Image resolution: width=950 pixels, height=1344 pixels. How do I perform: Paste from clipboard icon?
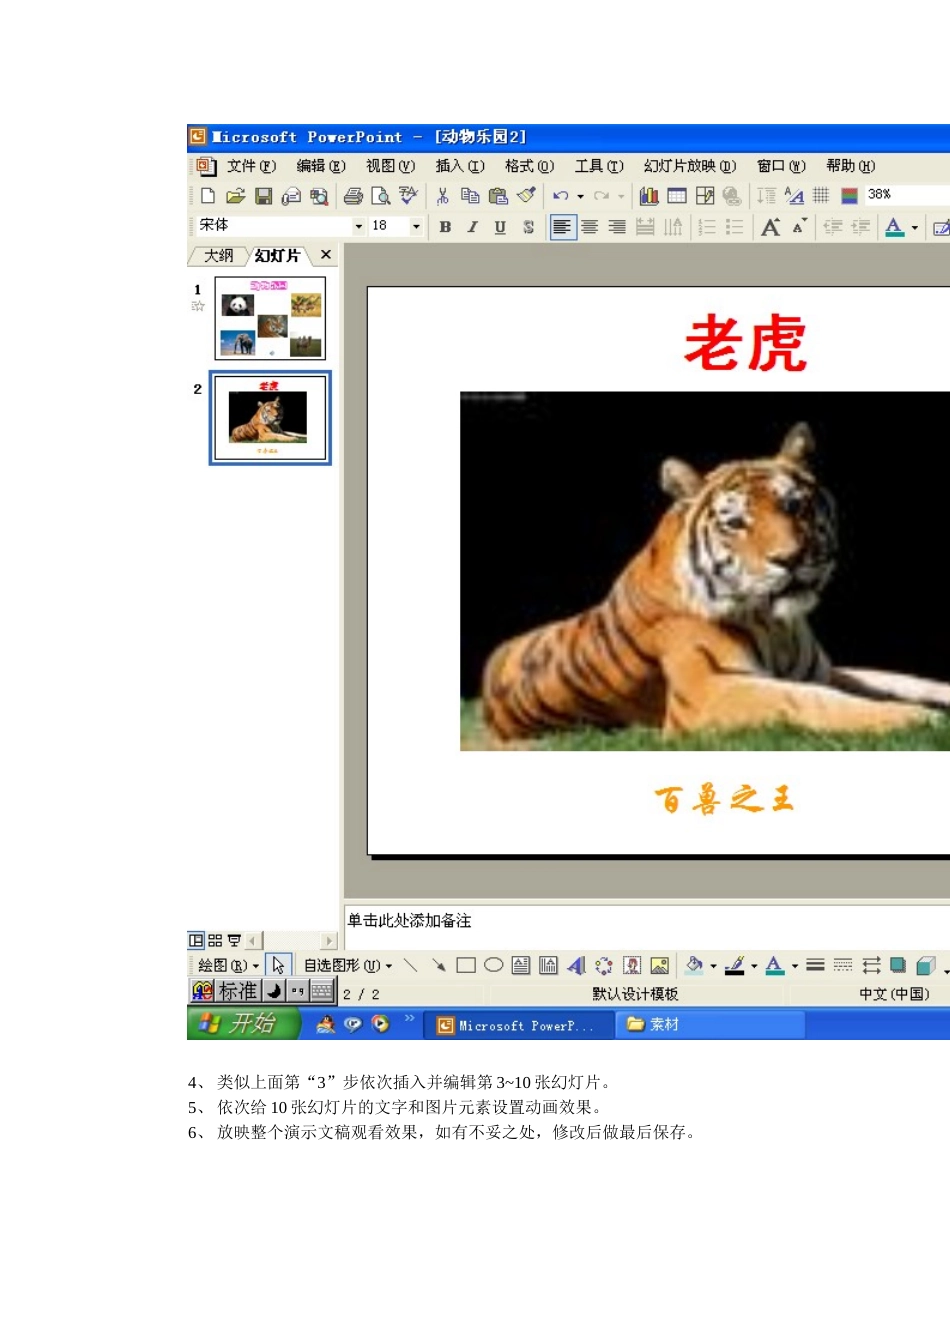coord(498,196)
